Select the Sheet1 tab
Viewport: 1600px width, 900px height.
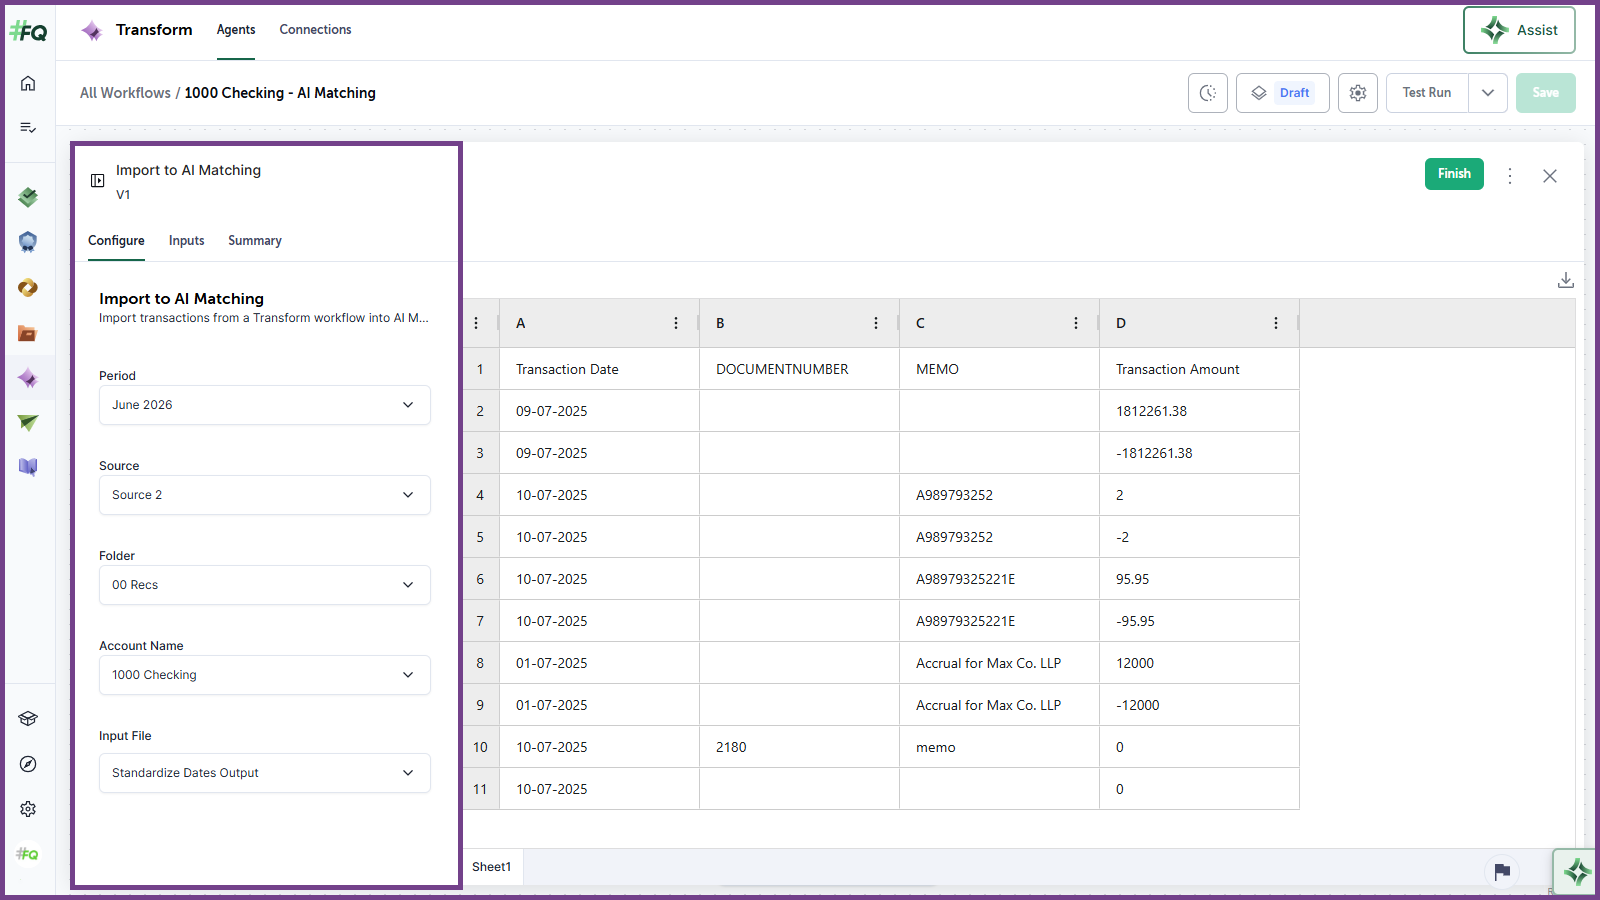[492, 867]
